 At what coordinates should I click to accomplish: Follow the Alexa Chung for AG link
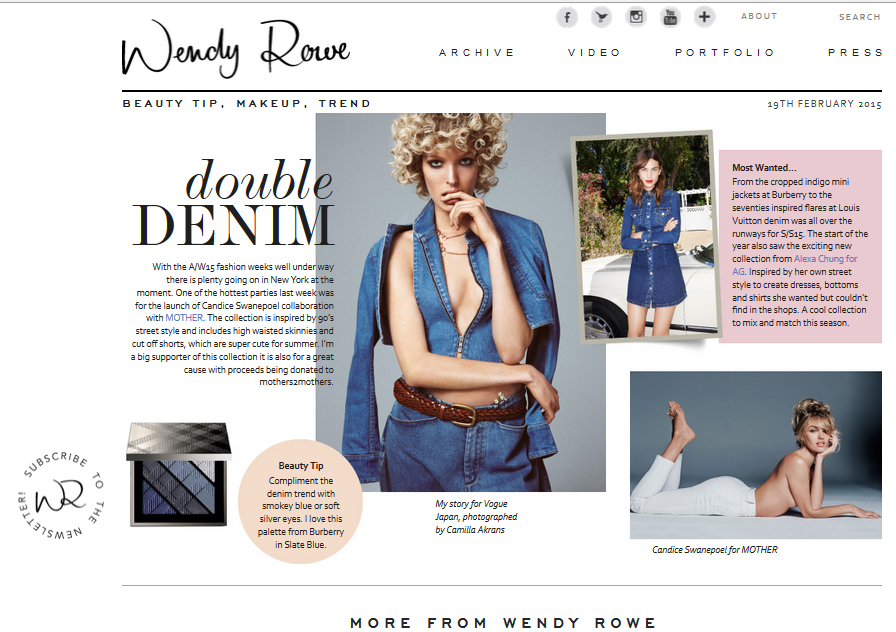pos(826,259)
